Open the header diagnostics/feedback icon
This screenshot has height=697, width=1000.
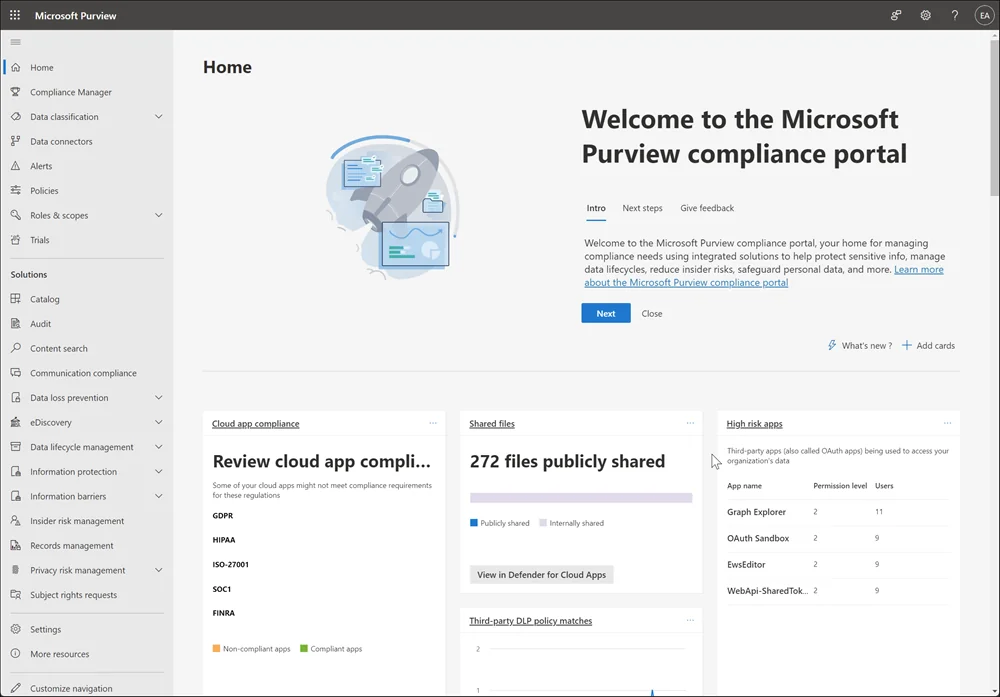(x=896, y=15)
